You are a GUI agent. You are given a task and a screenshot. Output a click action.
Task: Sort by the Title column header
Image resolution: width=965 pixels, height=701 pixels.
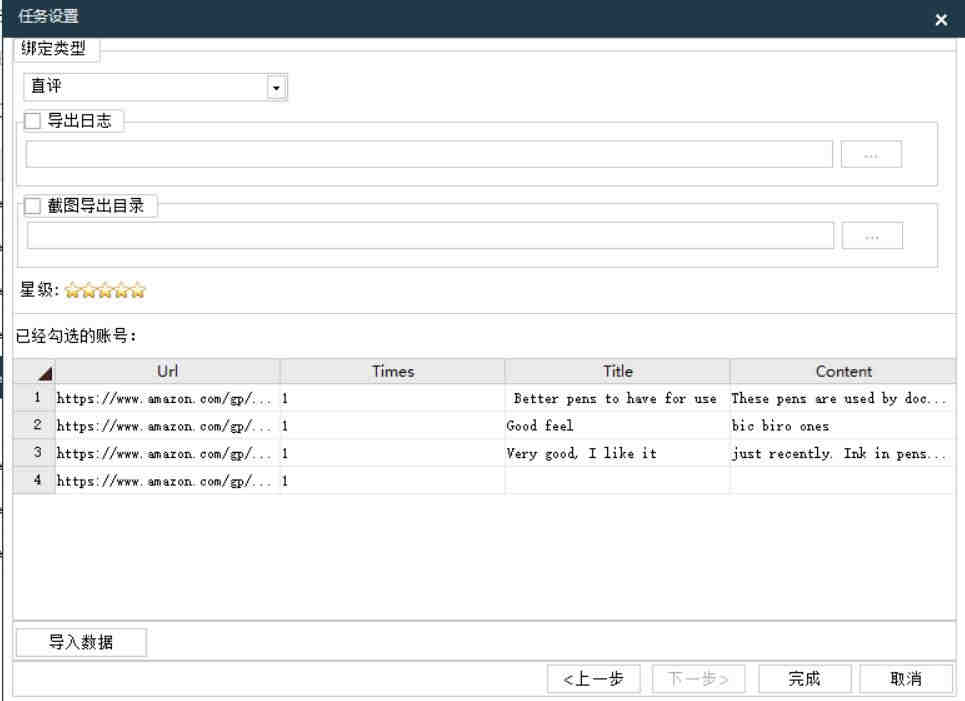click(617, 371)
